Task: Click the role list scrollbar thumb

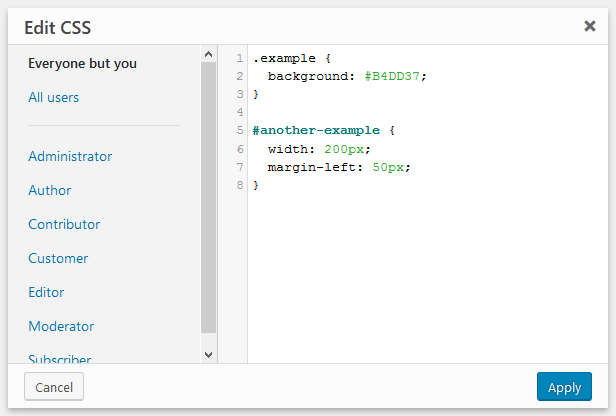Action: (x=209, y=198)
